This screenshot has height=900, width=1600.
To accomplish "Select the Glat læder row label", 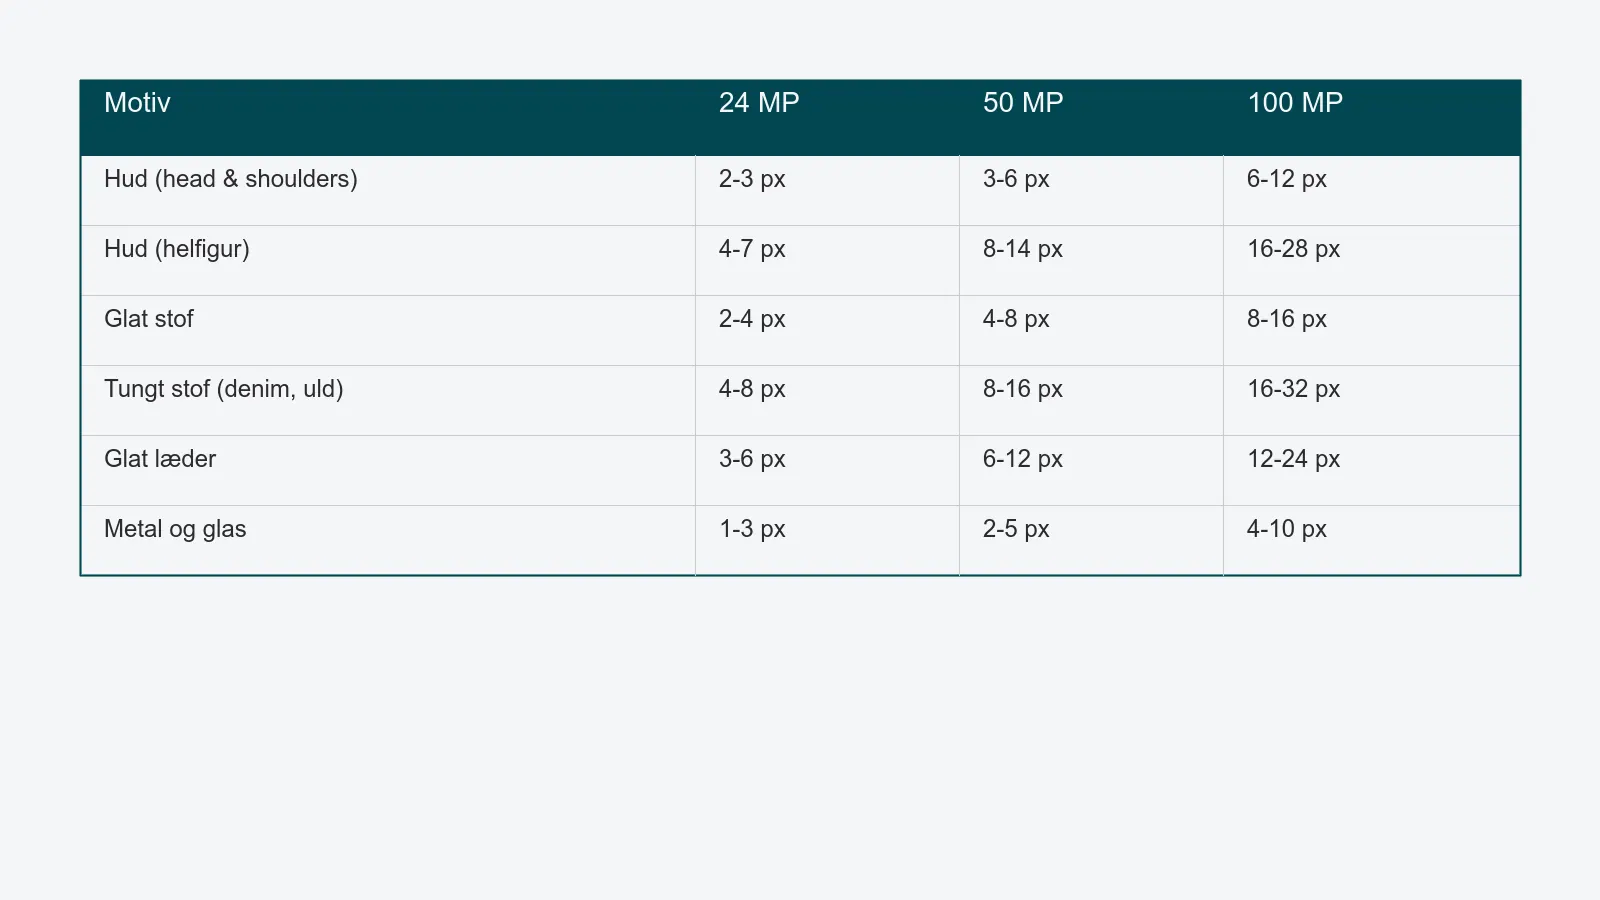I will pos(160,459).
